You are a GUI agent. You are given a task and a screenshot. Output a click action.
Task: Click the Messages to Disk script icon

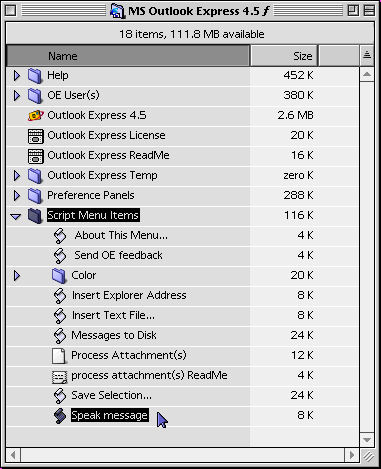click(x=60, y=336)
